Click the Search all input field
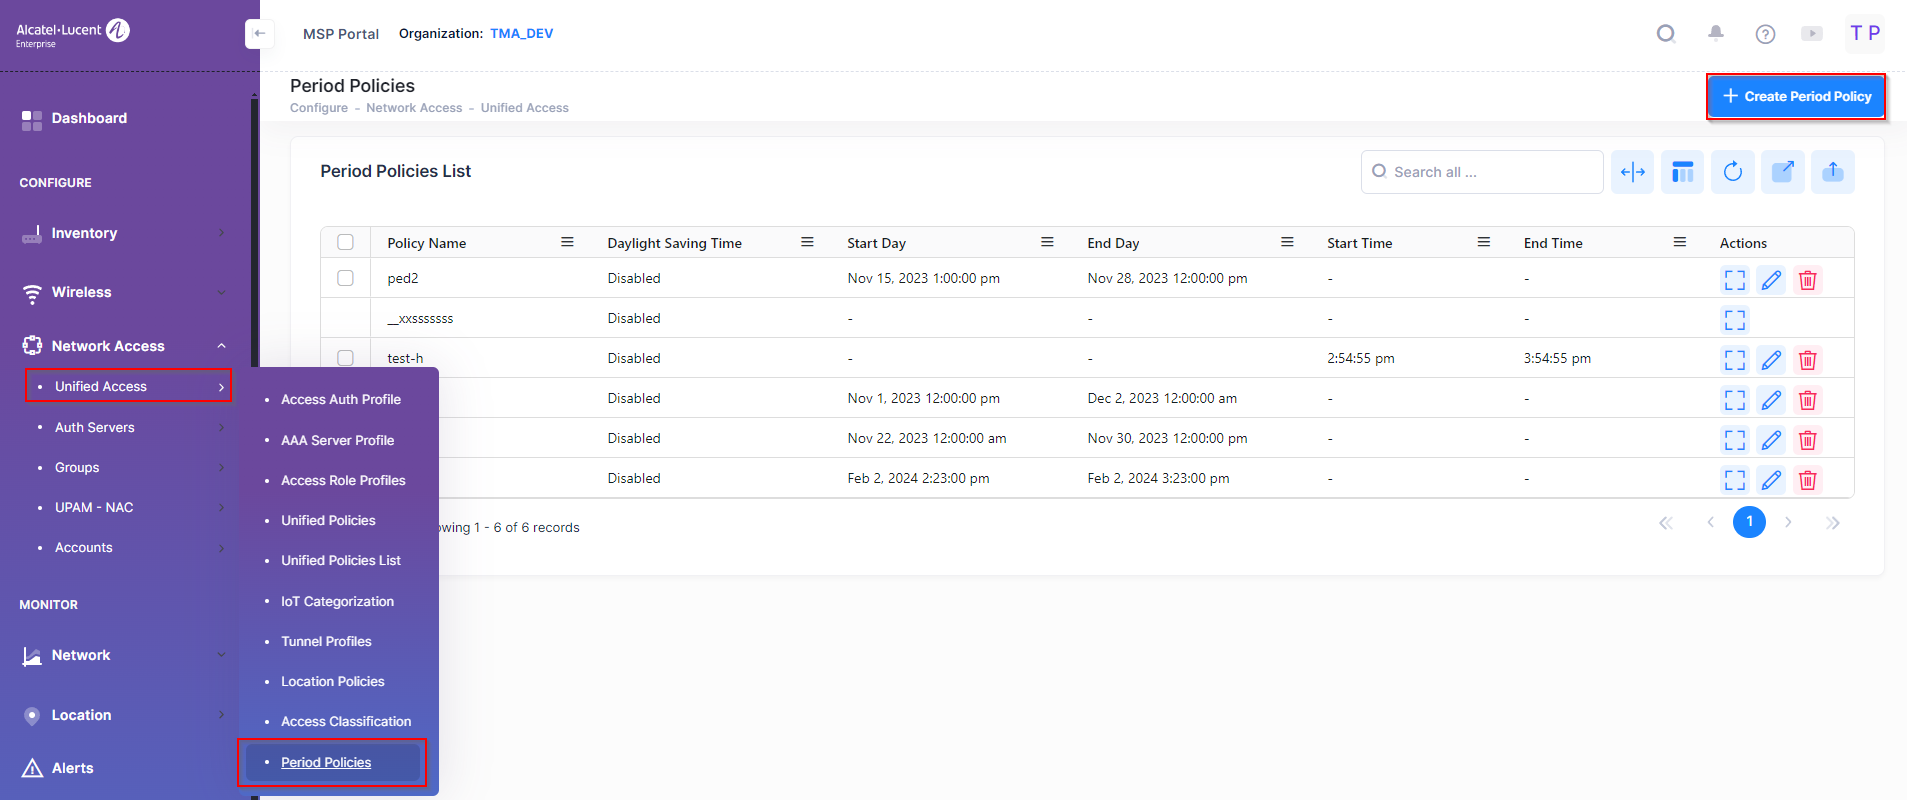This screenshot has height=800, width=1907. 1482,172
